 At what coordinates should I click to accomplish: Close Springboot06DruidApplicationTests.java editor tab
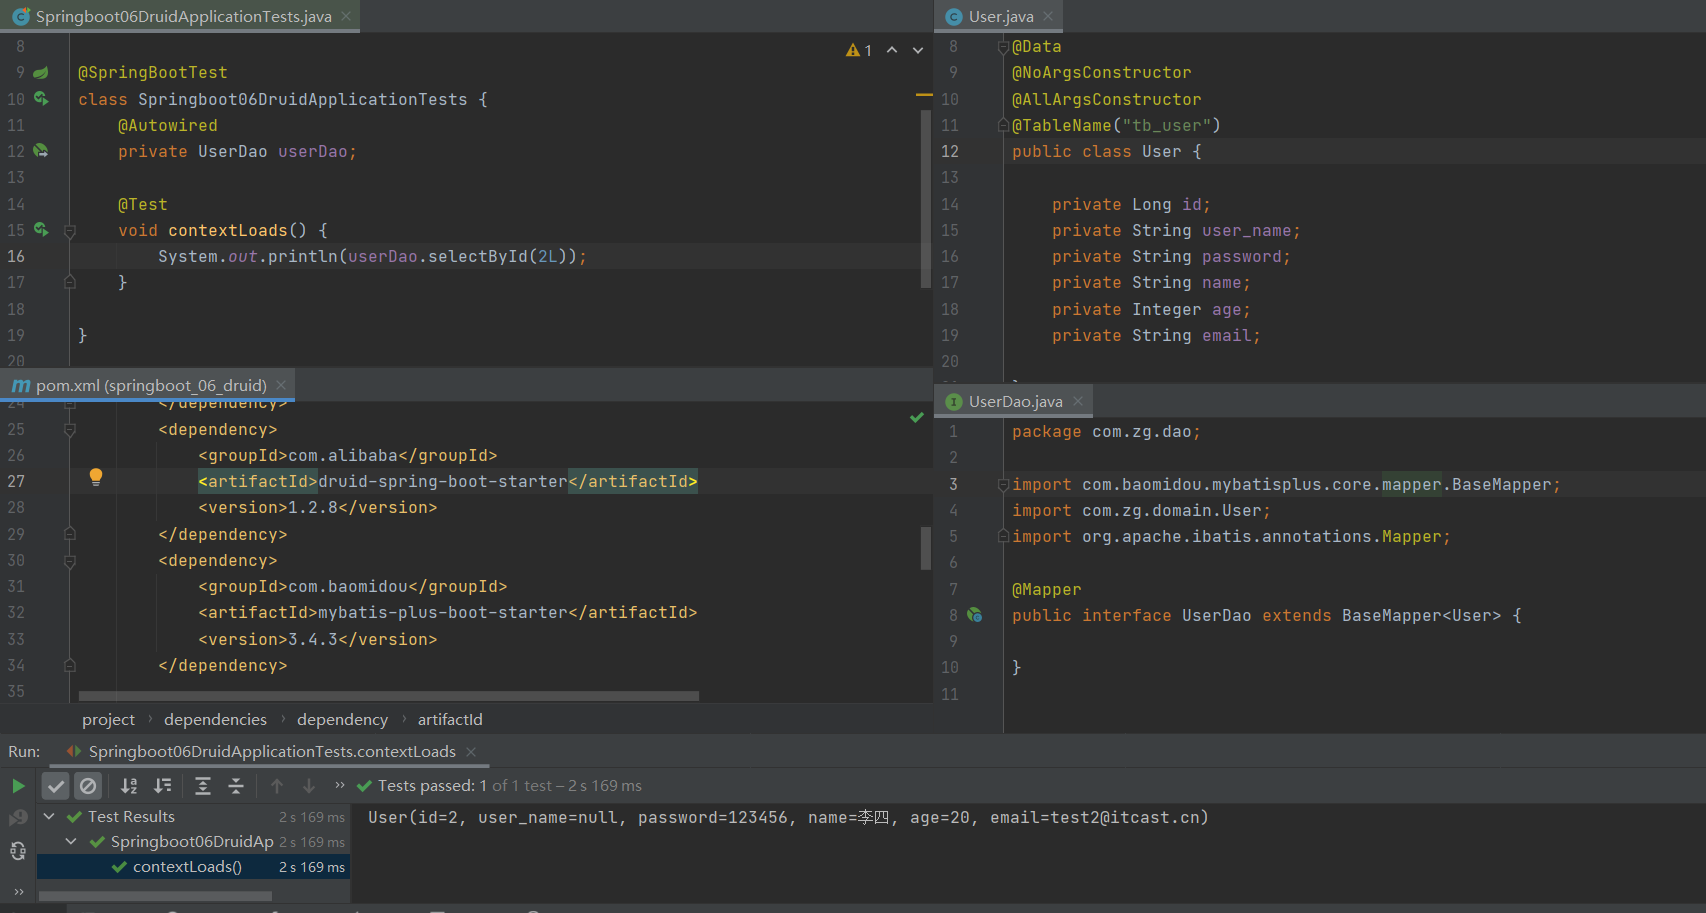(346, 16)
